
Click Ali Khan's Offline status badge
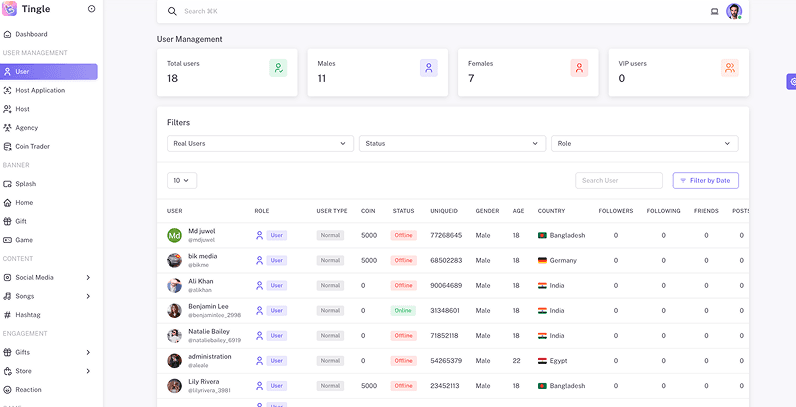[x=404, y=286]
